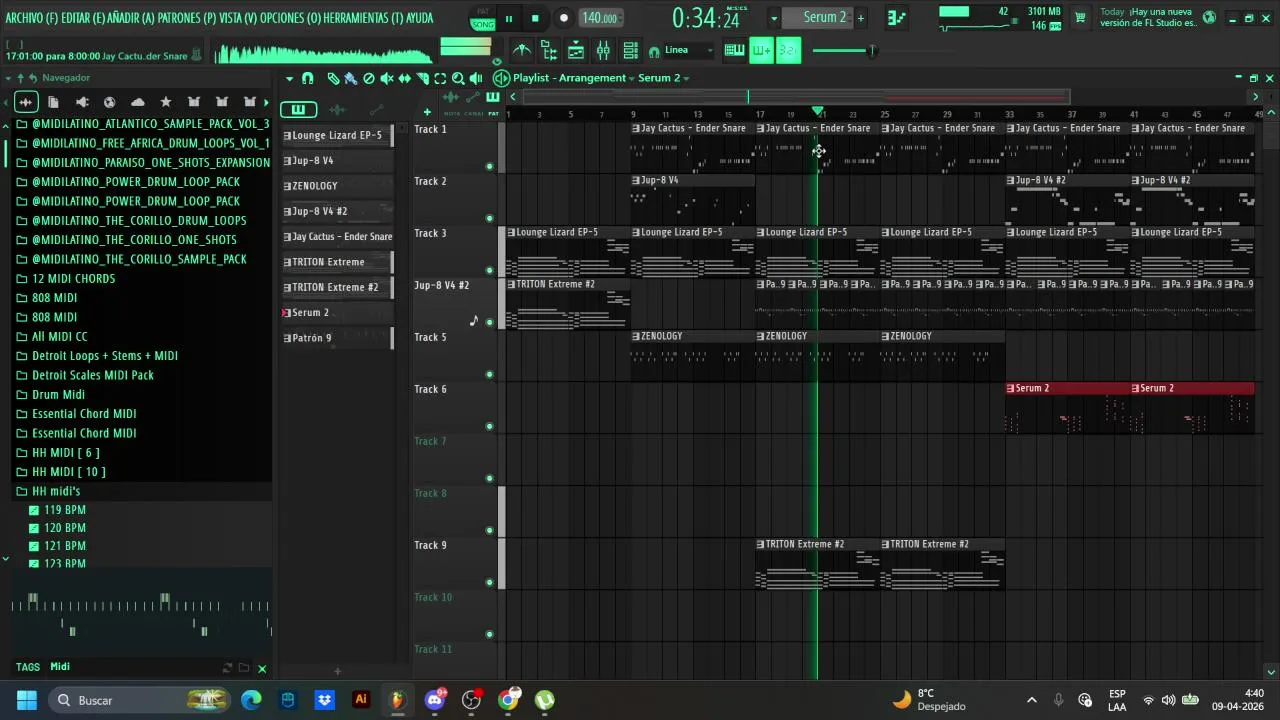Choose the Select marquee tool in playlist
The width and height of the screenshot is (1280, 720).
(440, 78)
